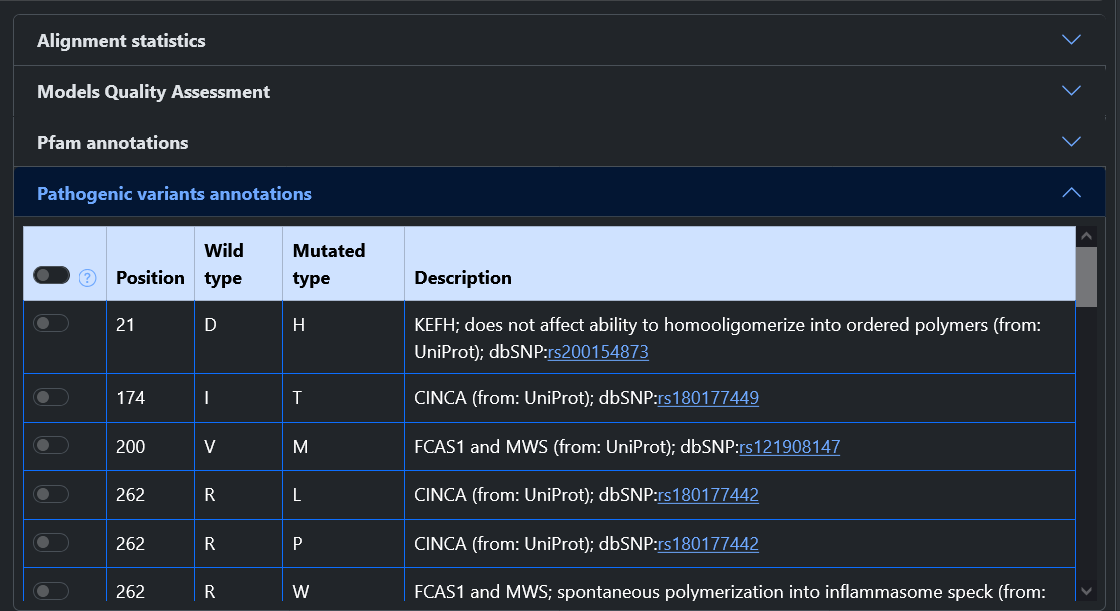
Task: Open rs180177442 link in the R to P row
Action: click(708, 544)
